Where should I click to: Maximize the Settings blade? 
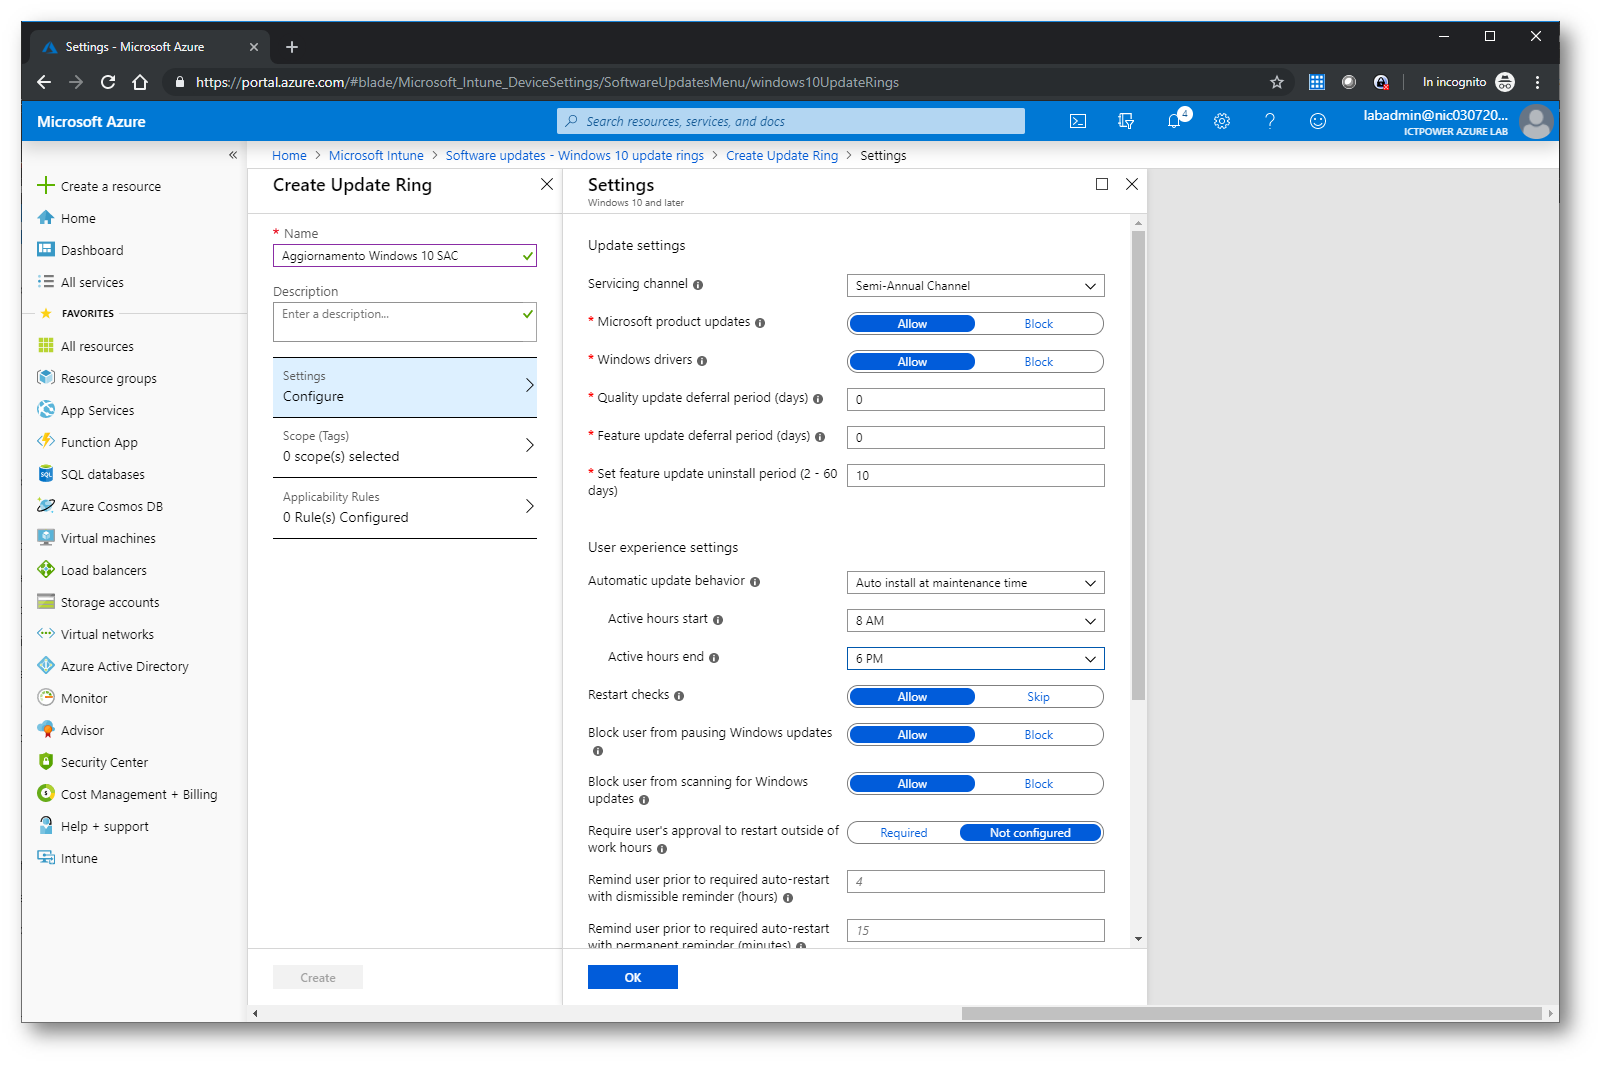[1102, 184]
